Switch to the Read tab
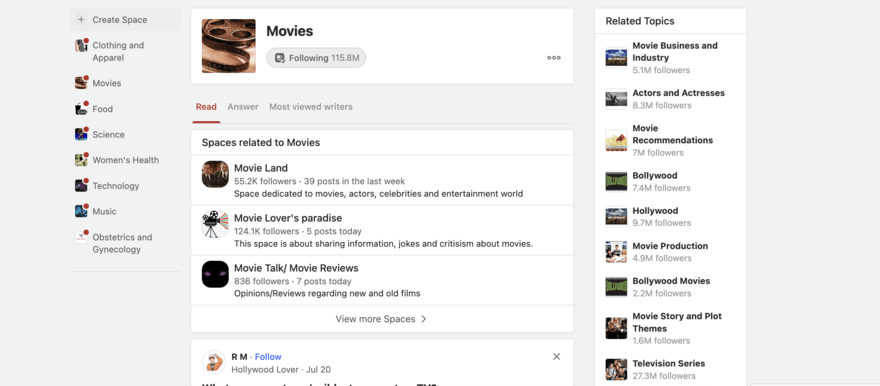880x386 pixels. [206, 107]
